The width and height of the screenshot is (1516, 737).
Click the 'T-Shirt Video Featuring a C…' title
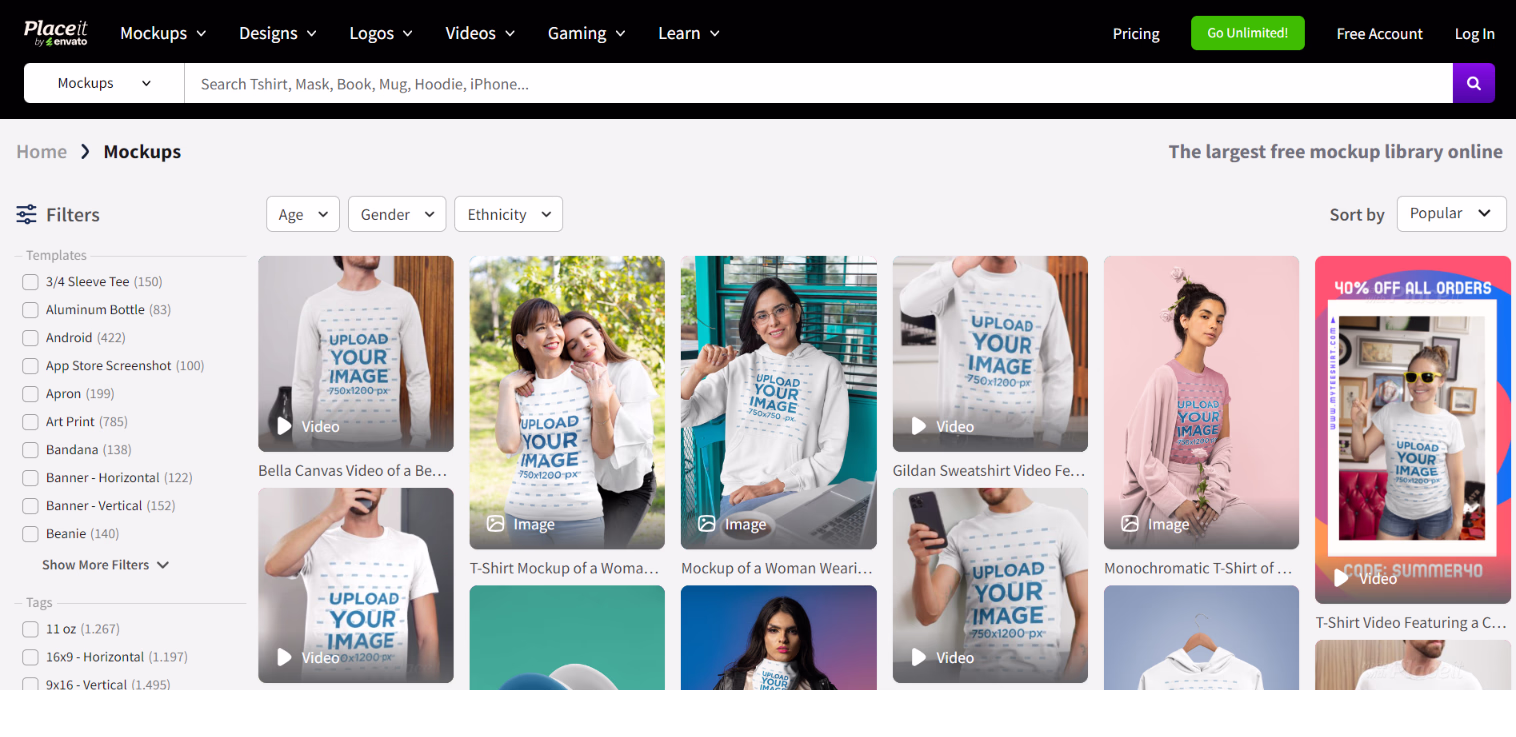(1411, 623)
